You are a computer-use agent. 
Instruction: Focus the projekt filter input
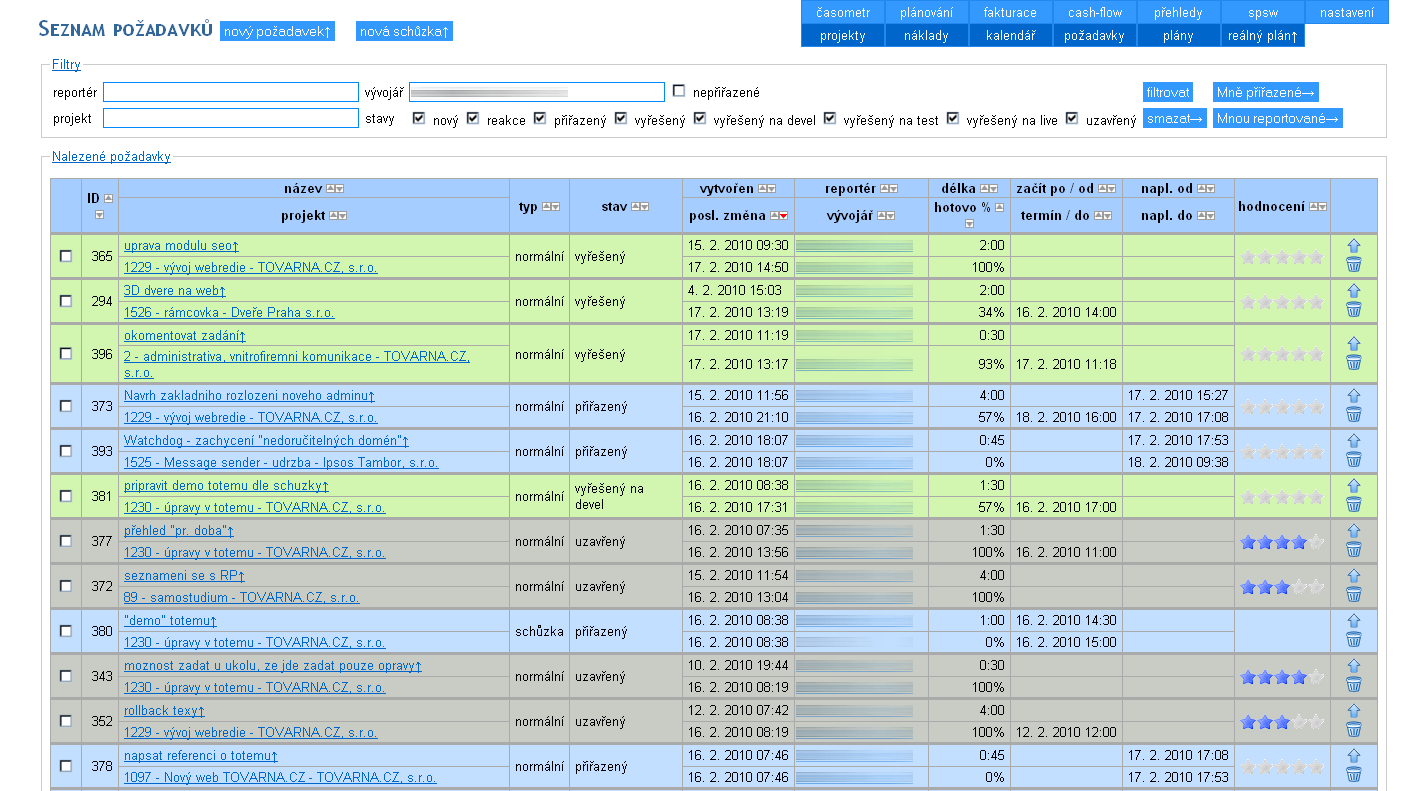231,118
